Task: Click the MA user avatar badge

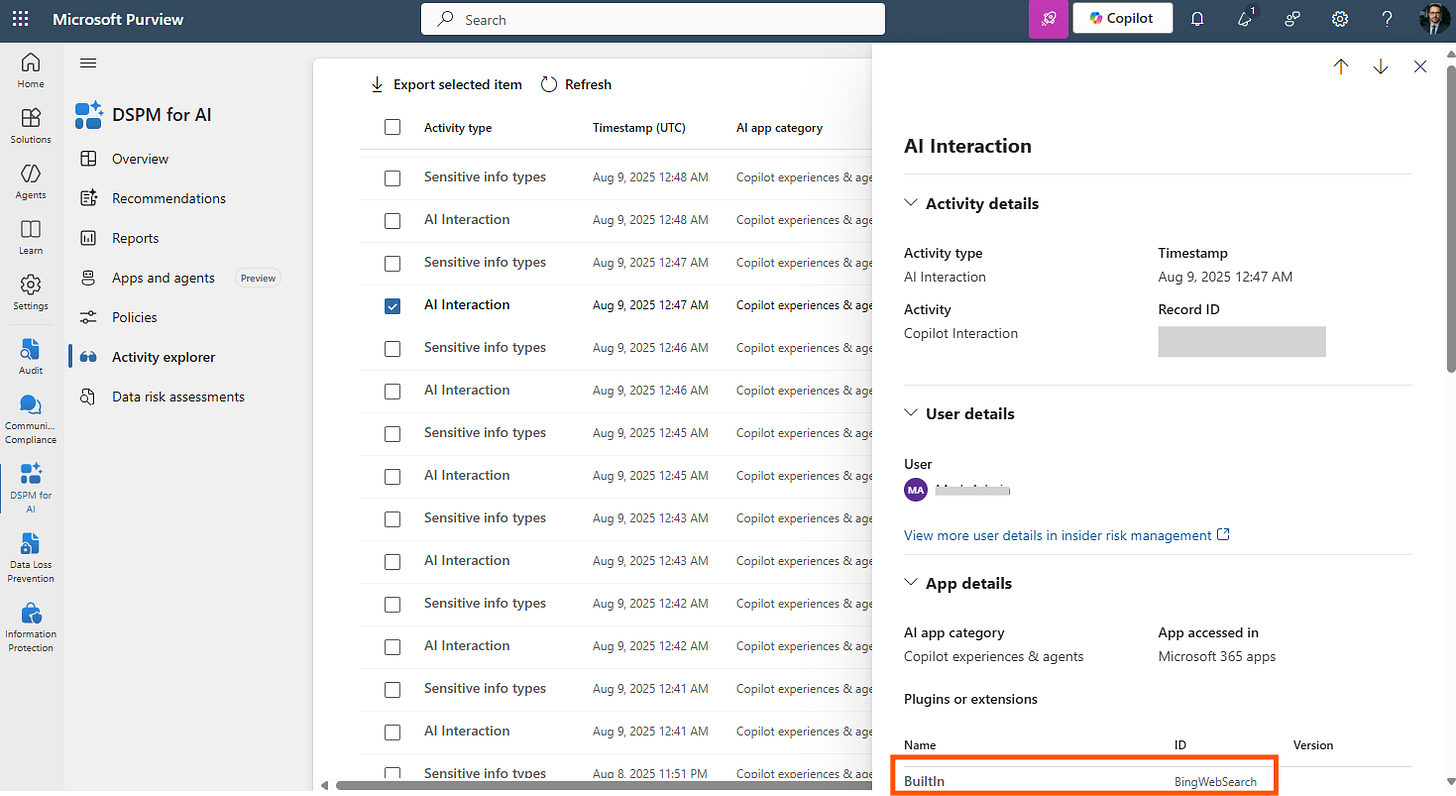Action: coord(915,490)
